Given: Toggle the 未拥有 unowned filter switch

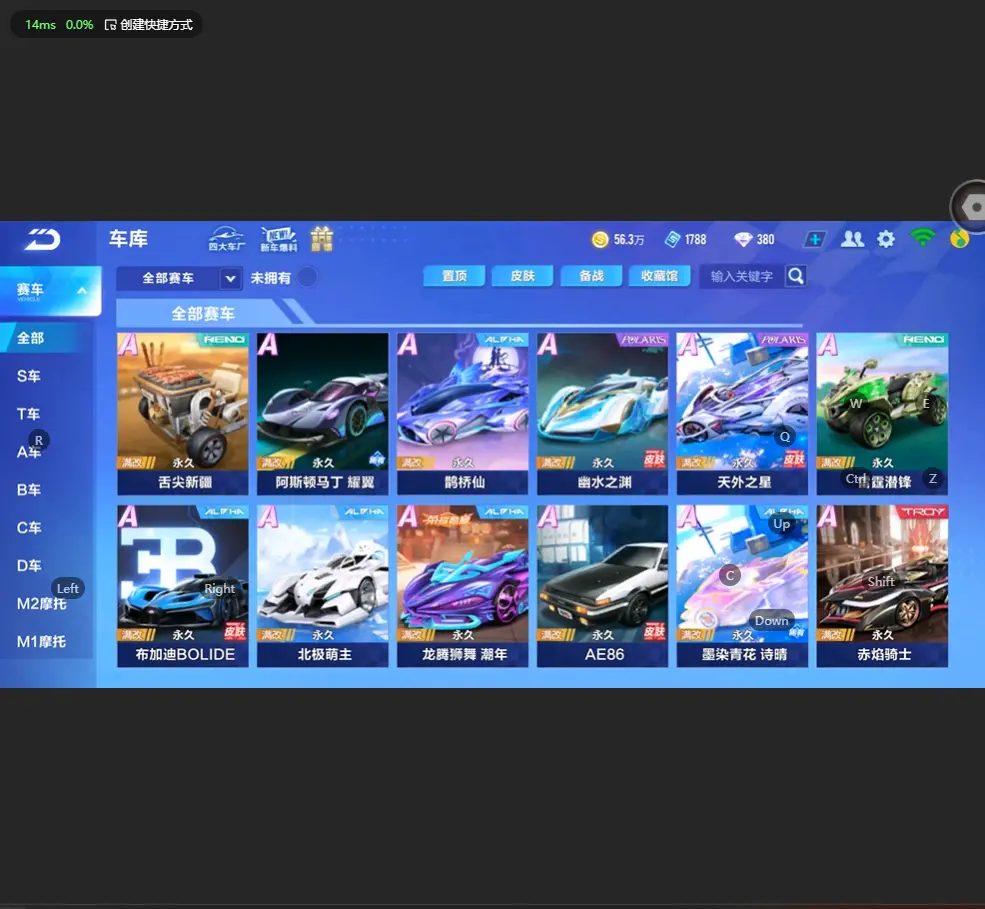Looking at the screenshot, I should [x=307, y=277].
